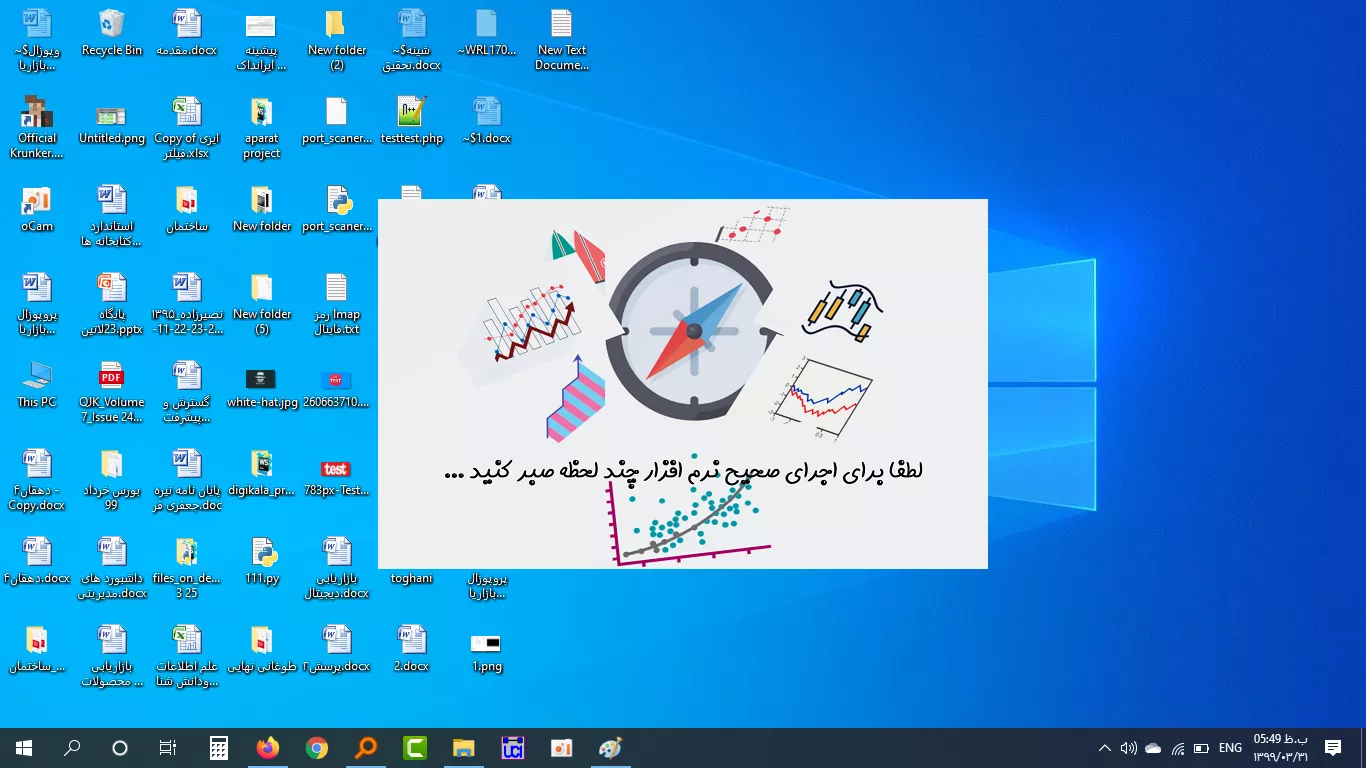Viewport: 1366px width, 768px height.
Task: Open File Explorer from the taskbar
Action: pos(463,748)
